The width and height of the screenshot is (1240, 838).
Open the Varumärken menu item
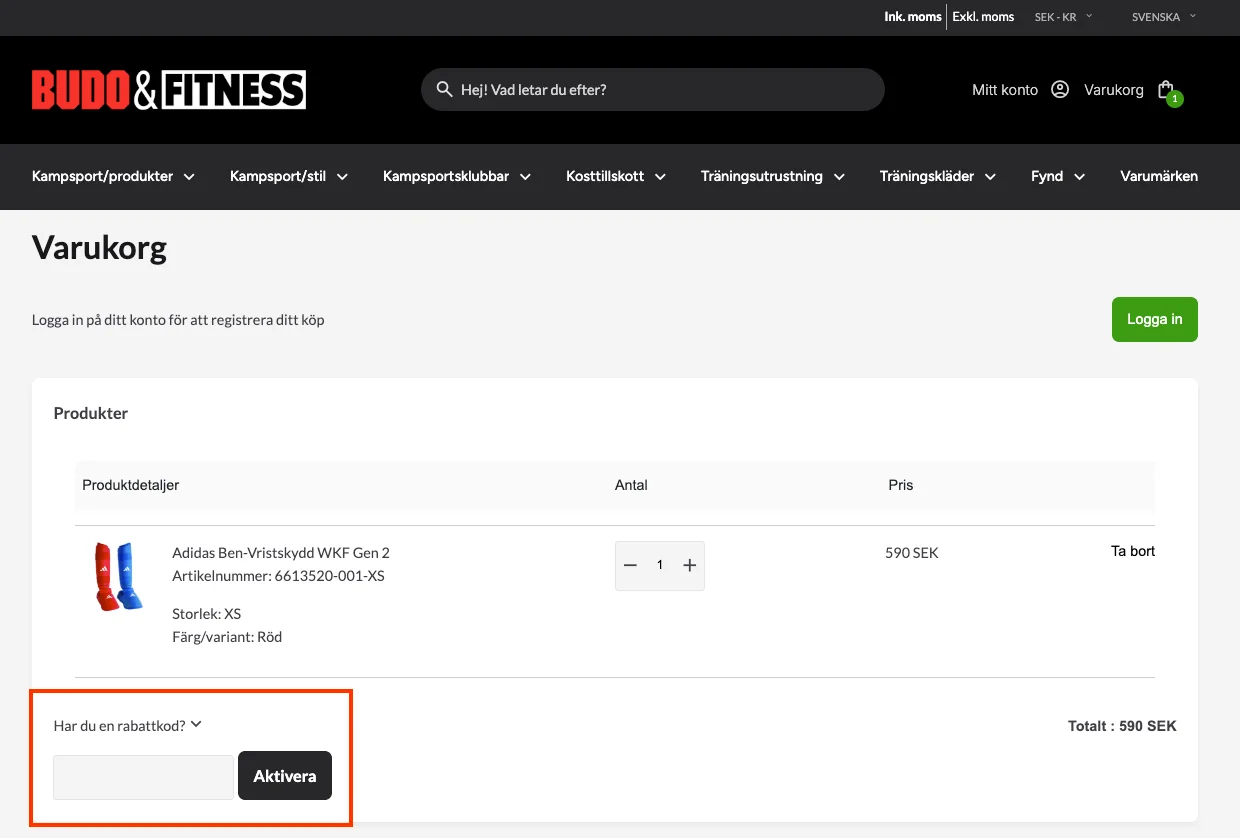[x=1158, y=177]
